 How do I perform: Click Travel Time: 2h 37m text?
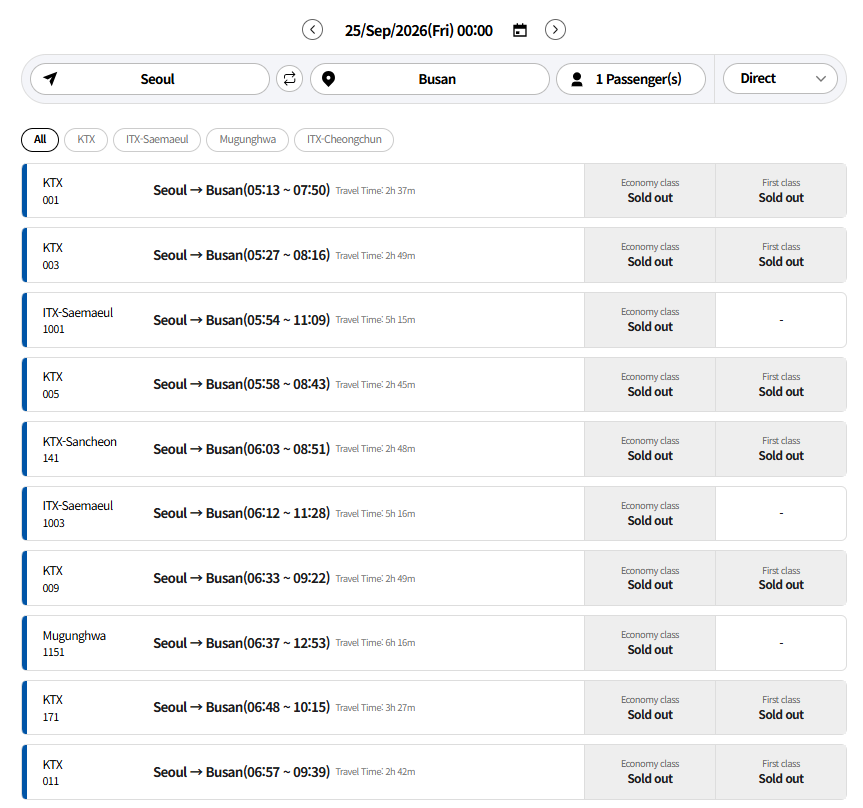375,191
